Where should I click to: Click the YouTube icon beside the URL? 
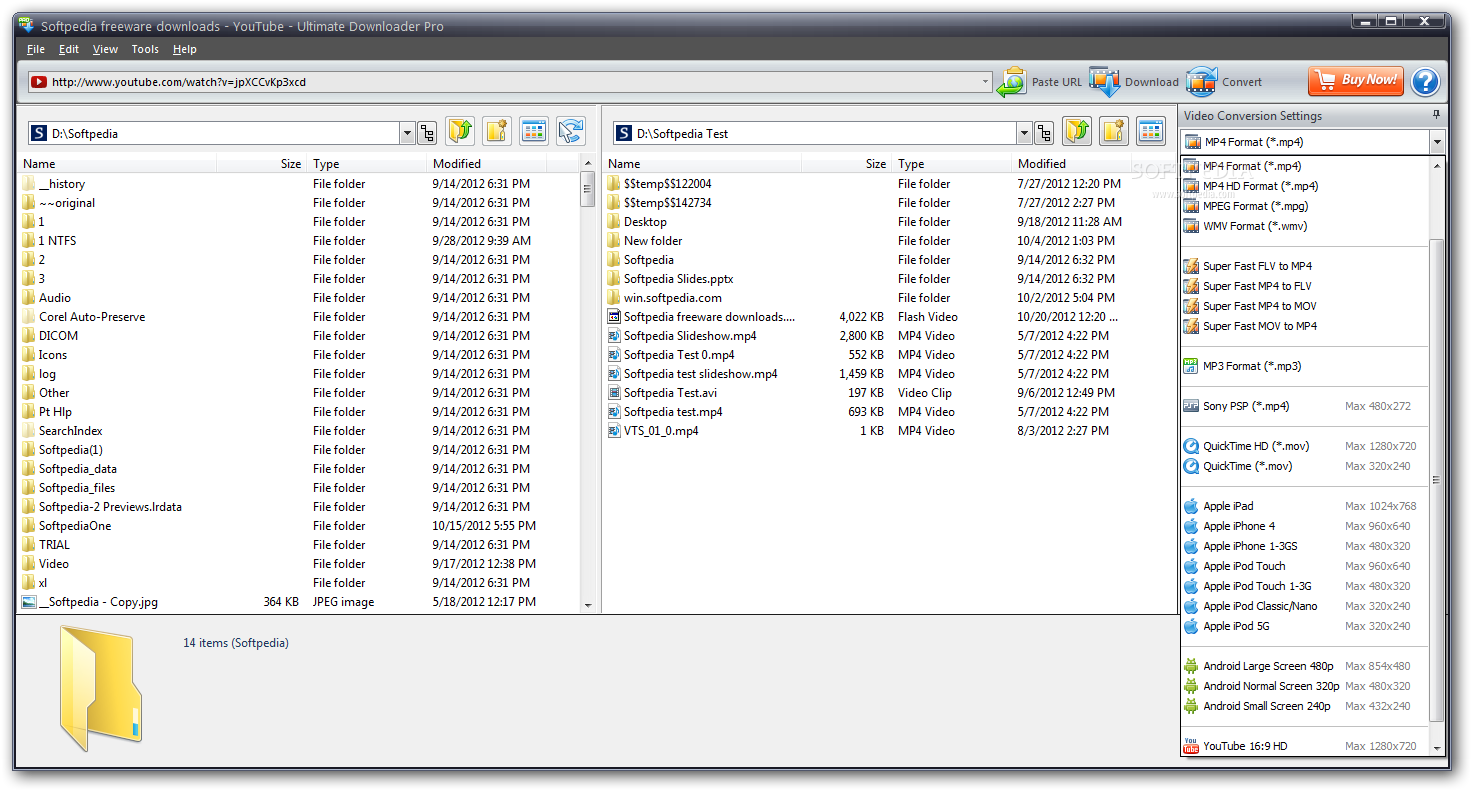39,82
